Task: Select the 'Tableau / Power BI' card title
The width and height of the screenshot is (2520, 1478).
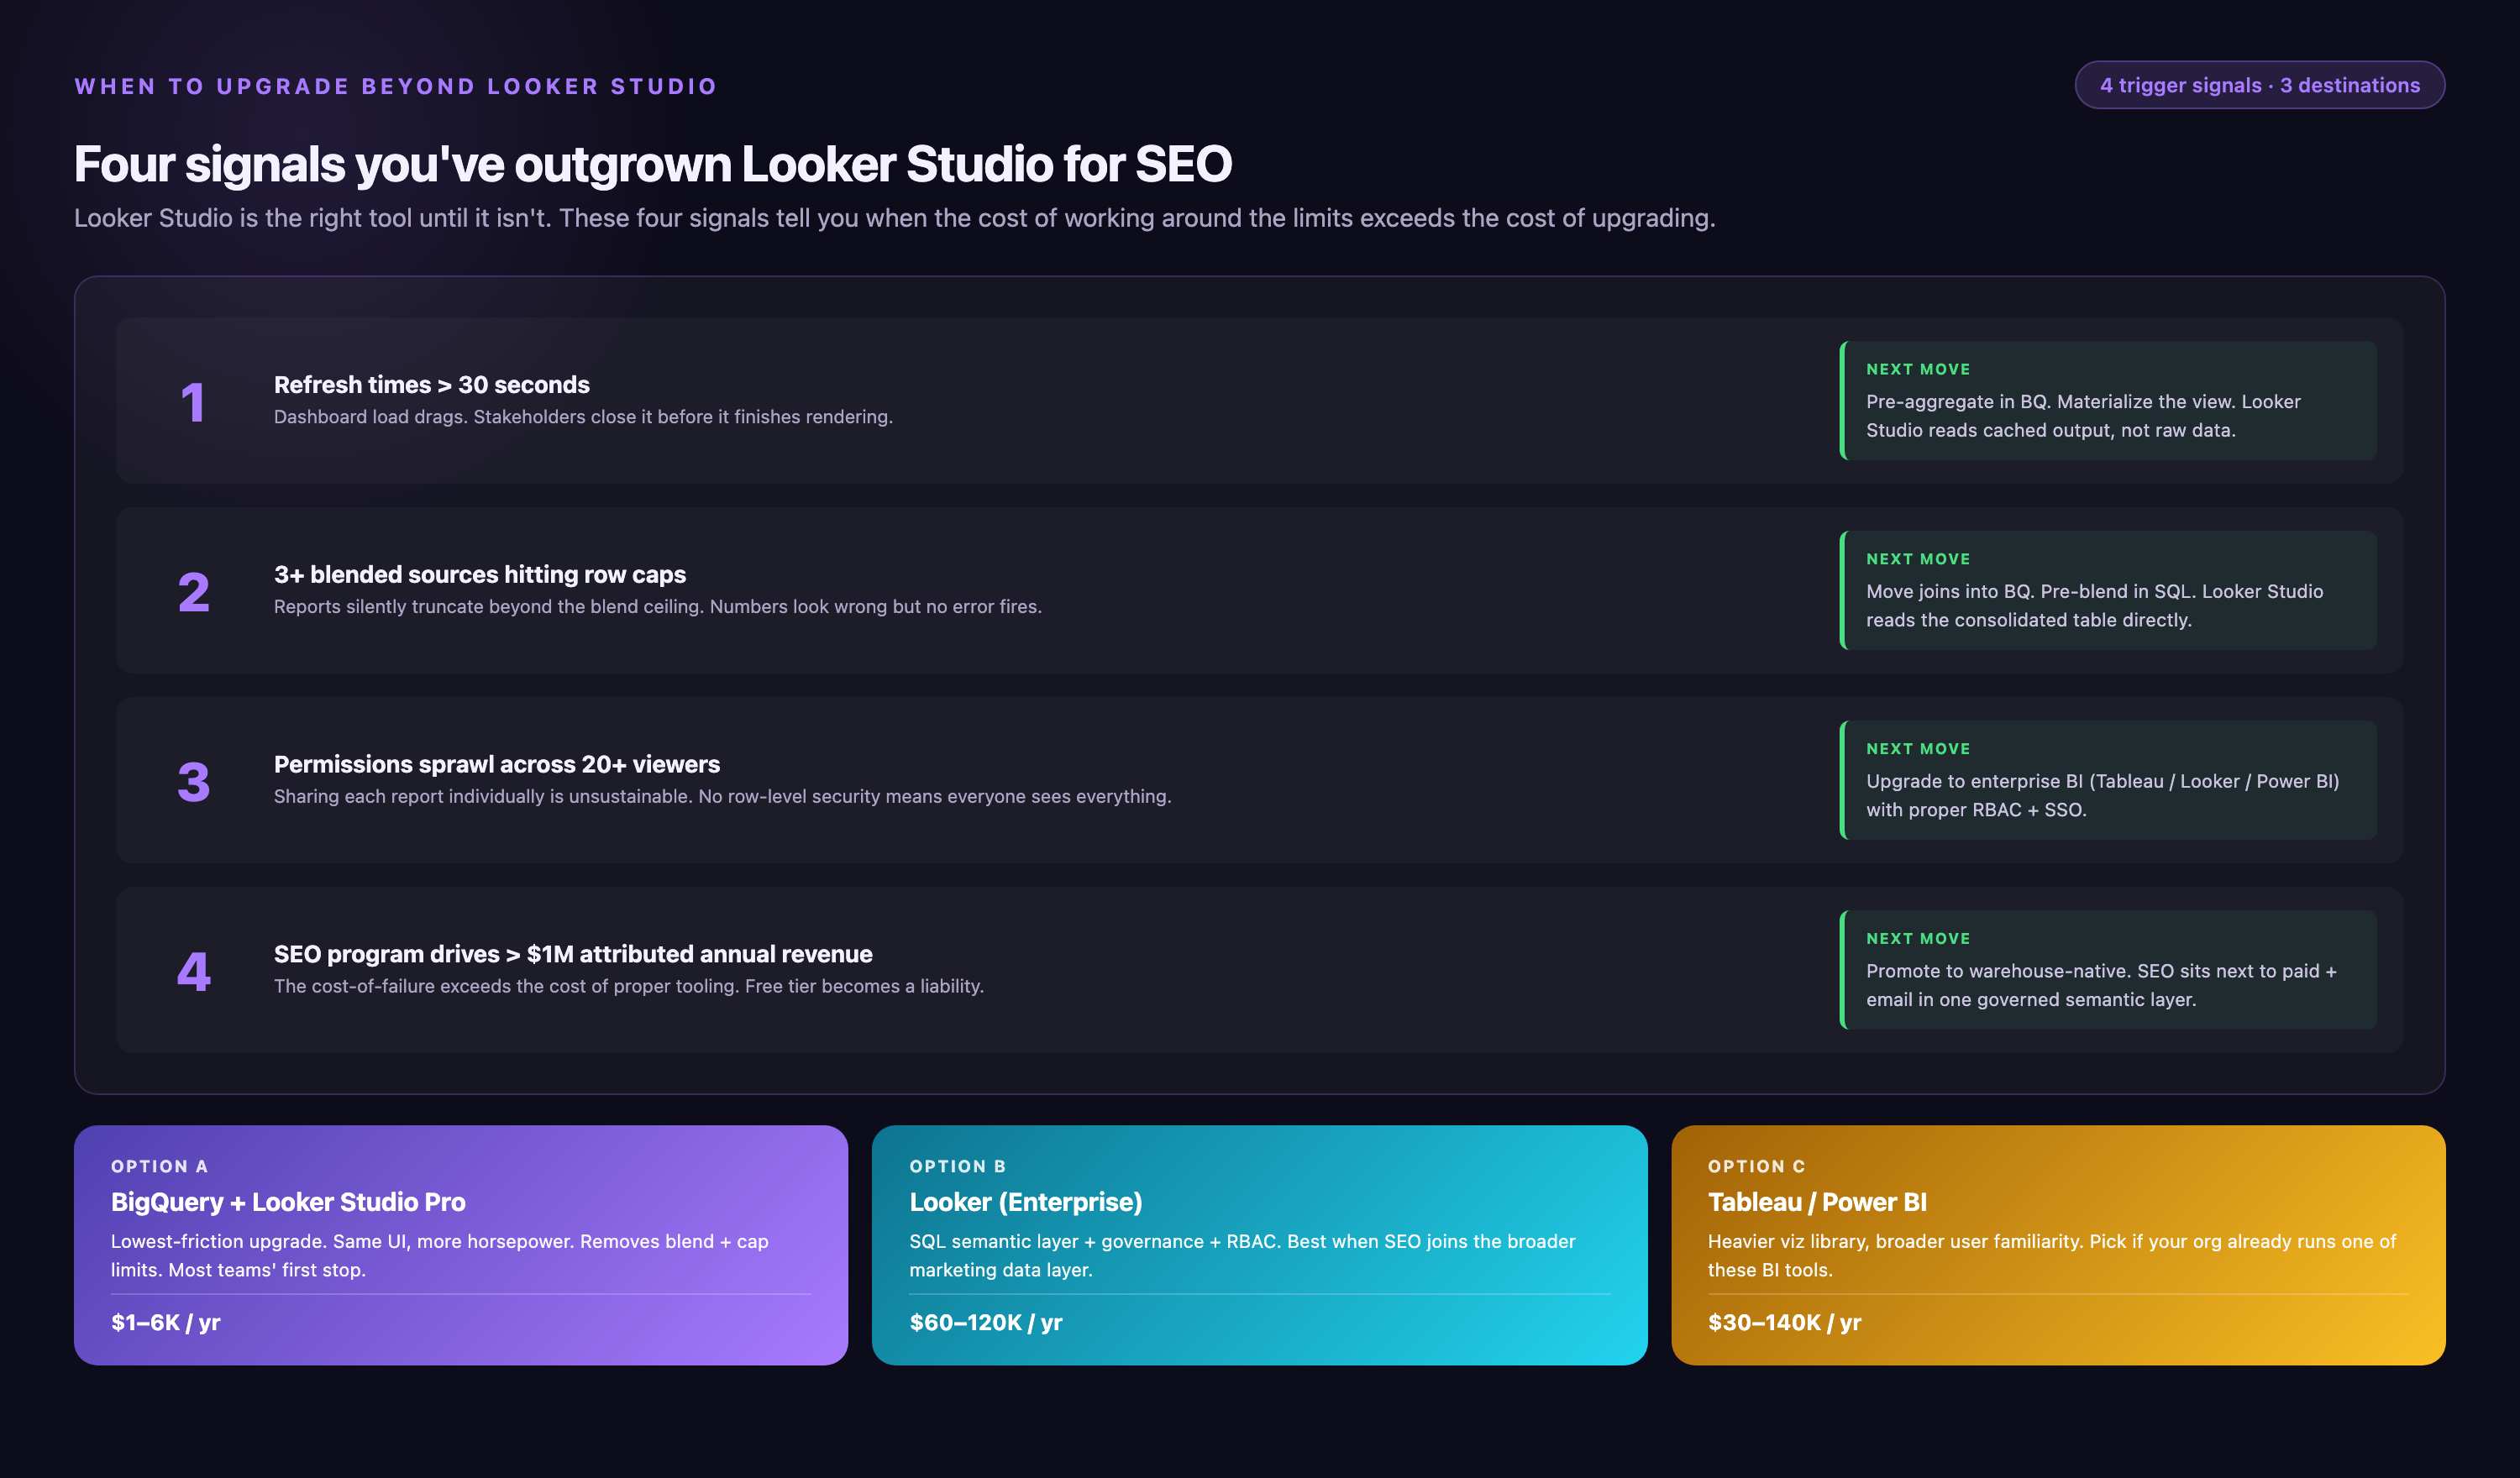Action: click(x=1817, y=1202)
